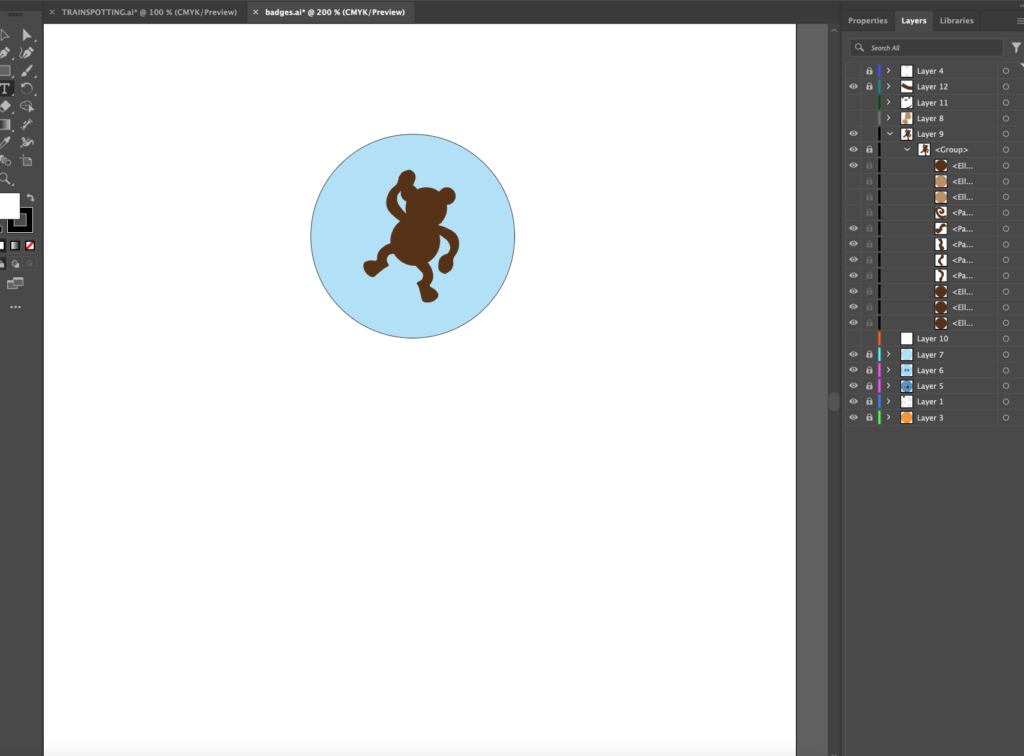Select the Paintbrush tool
Viewport: 1024px width, 756px height.
coord(27,71)
